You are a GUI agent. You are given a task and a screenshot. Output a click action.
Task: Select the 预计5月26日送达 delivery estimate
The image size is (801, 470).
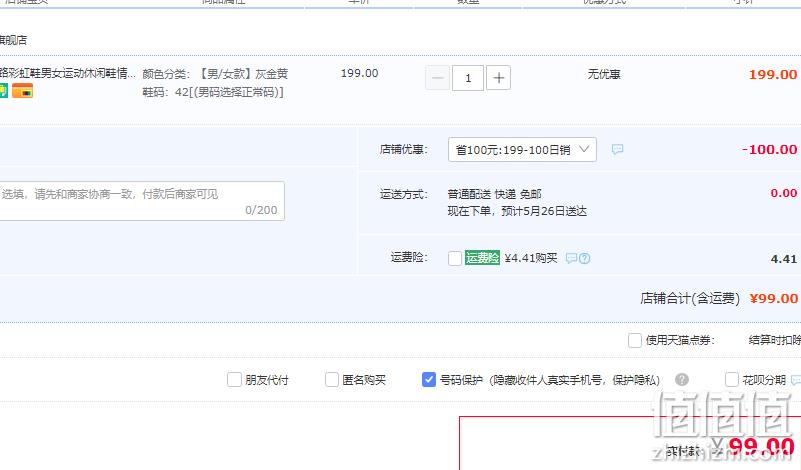pyautogui.click(x=544, y=212)
